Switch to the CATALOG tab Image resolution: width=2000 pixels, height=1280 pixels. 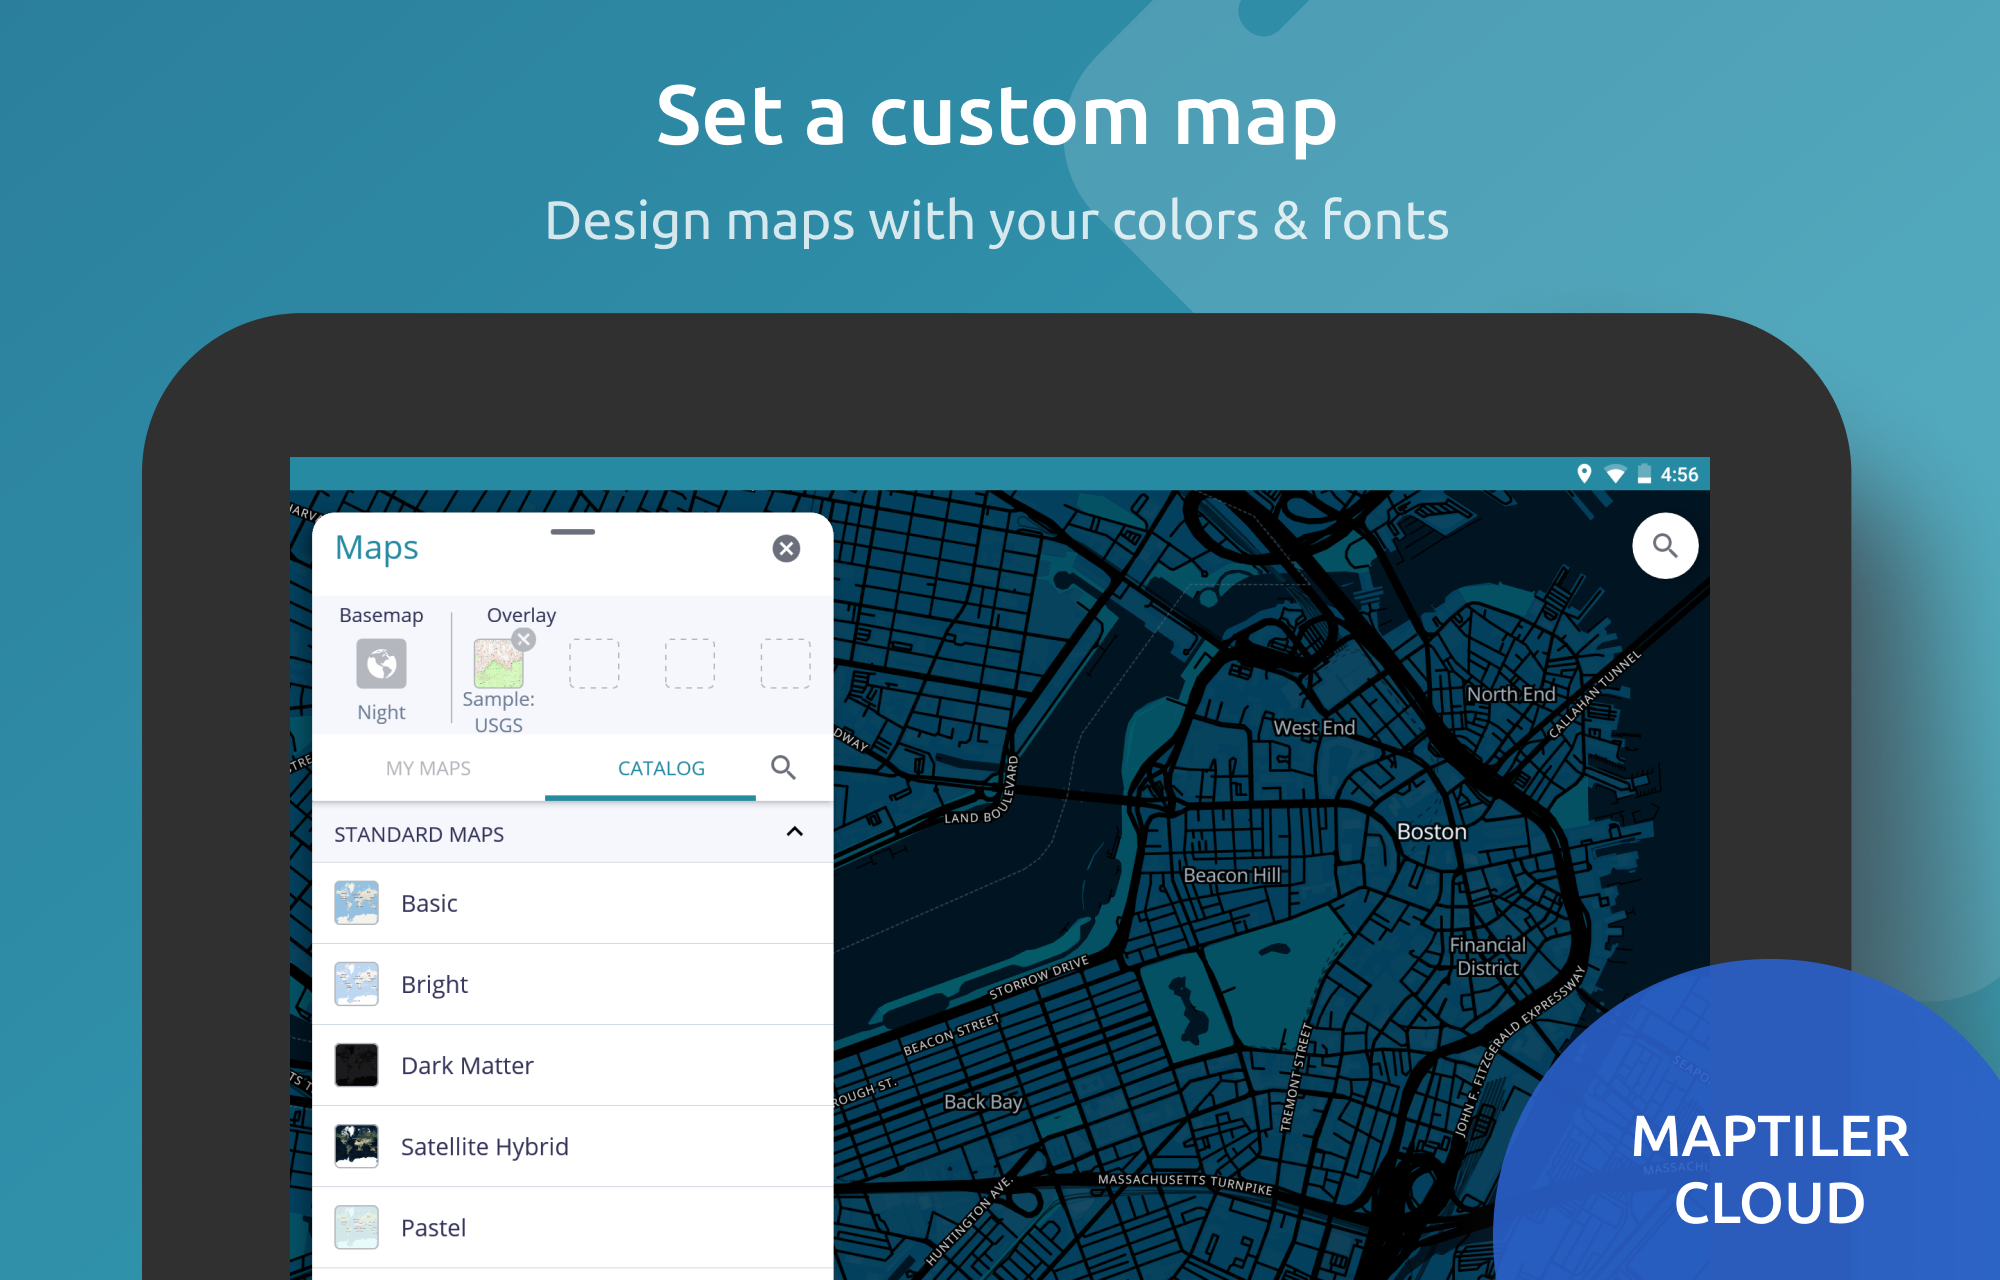(x=661, y=768)
